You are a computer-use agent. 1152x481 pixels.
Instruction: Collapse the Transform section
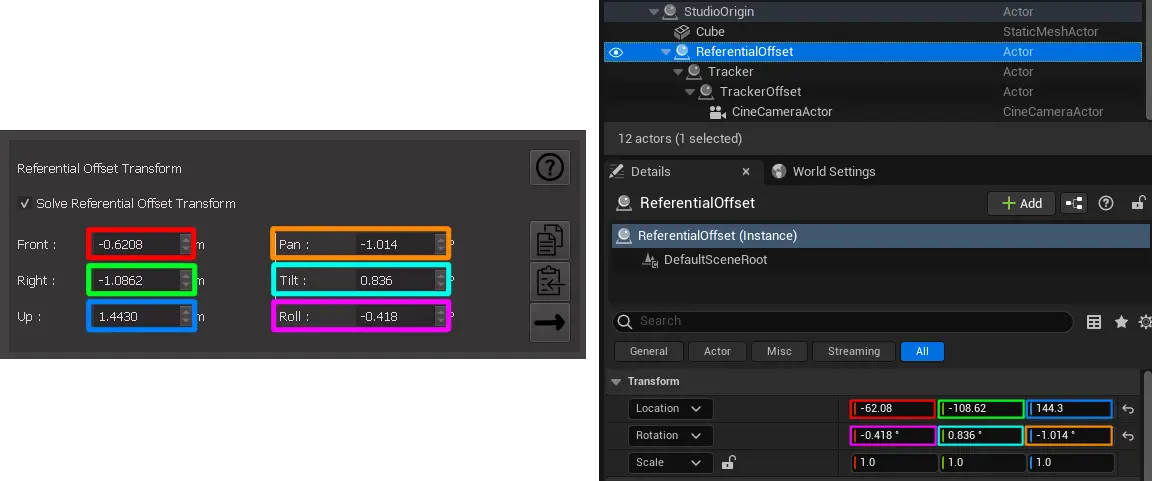(x=616, y=382)
